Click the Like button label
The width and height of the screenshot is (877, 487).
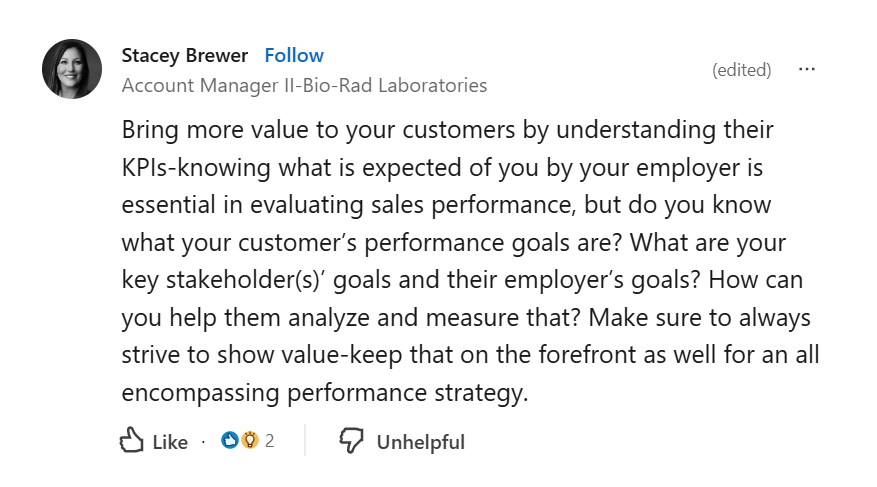pyautogui.click(x=170, y=442)
